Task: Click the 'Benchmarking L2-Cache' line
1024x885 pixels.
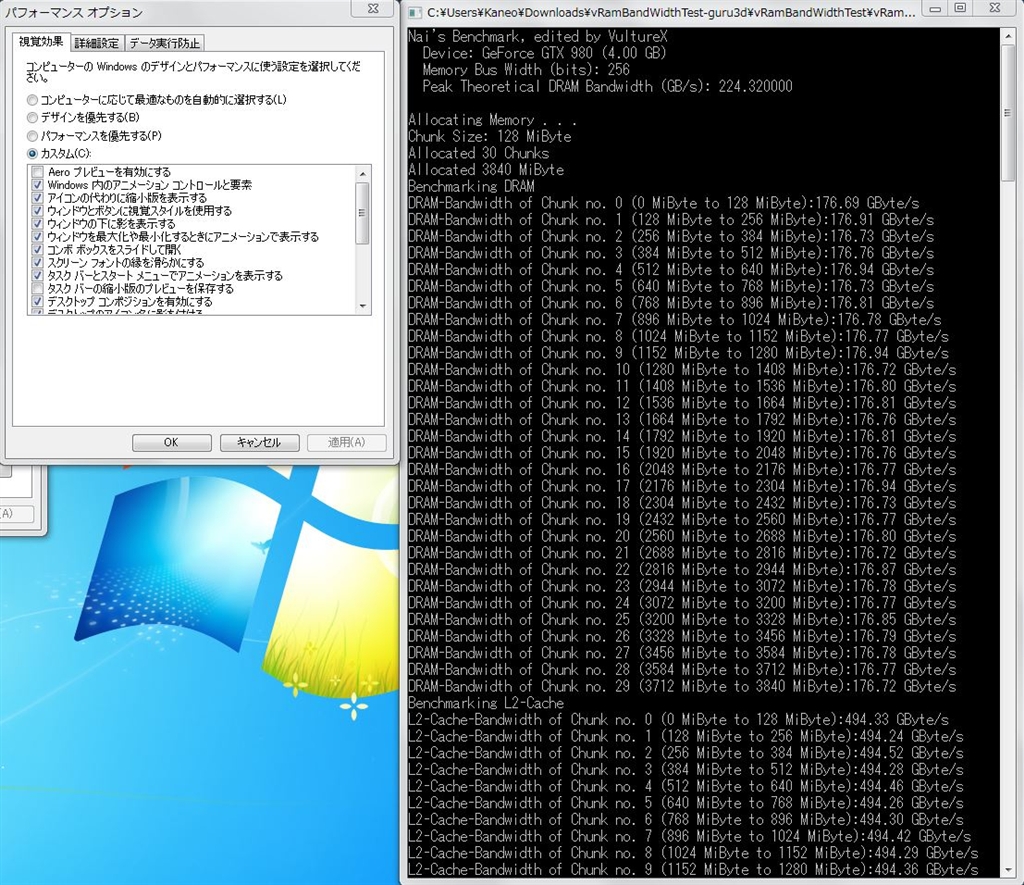Action: pos(486,703)
